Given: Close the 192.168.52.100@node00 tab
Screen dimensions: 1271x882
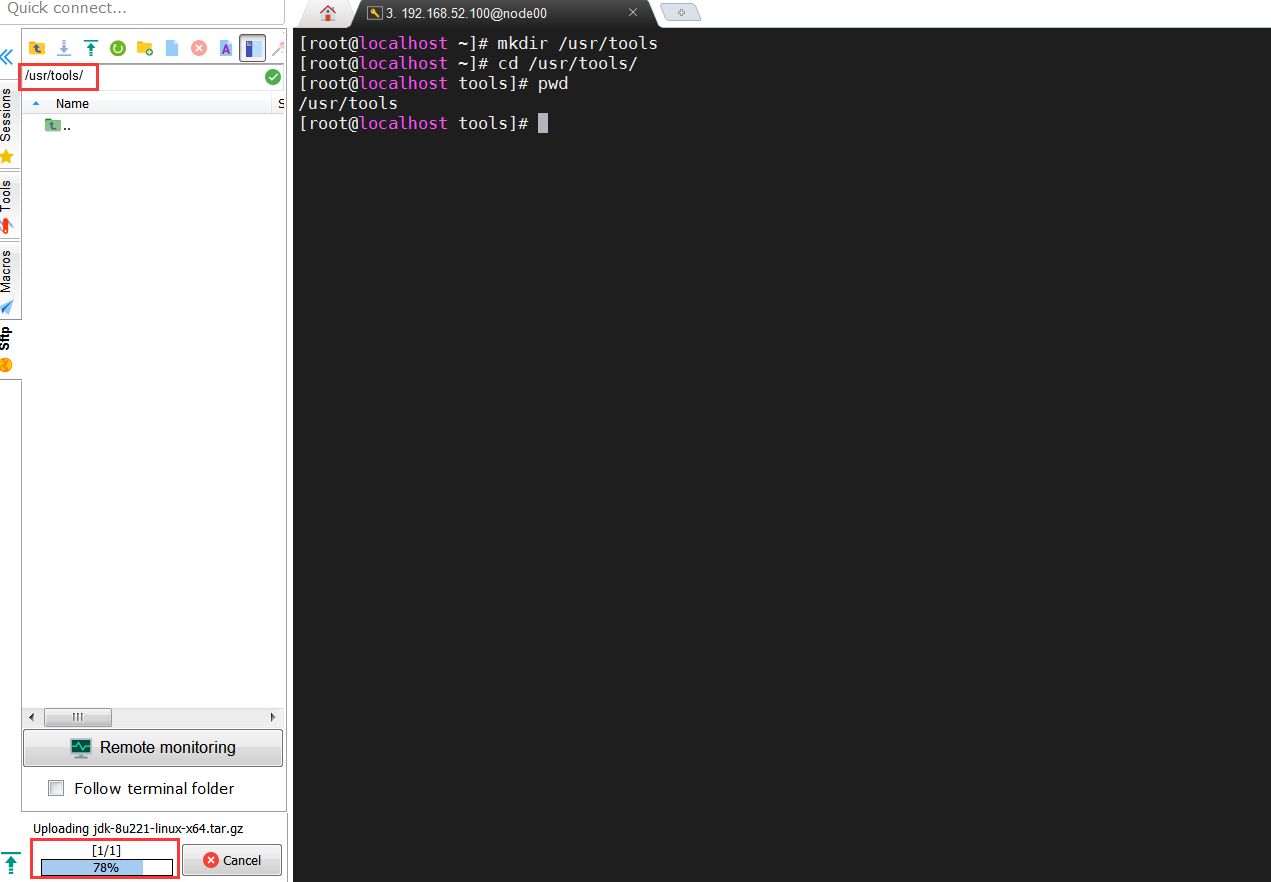Looking at the screenshot, I should click(x=633, y=13).
